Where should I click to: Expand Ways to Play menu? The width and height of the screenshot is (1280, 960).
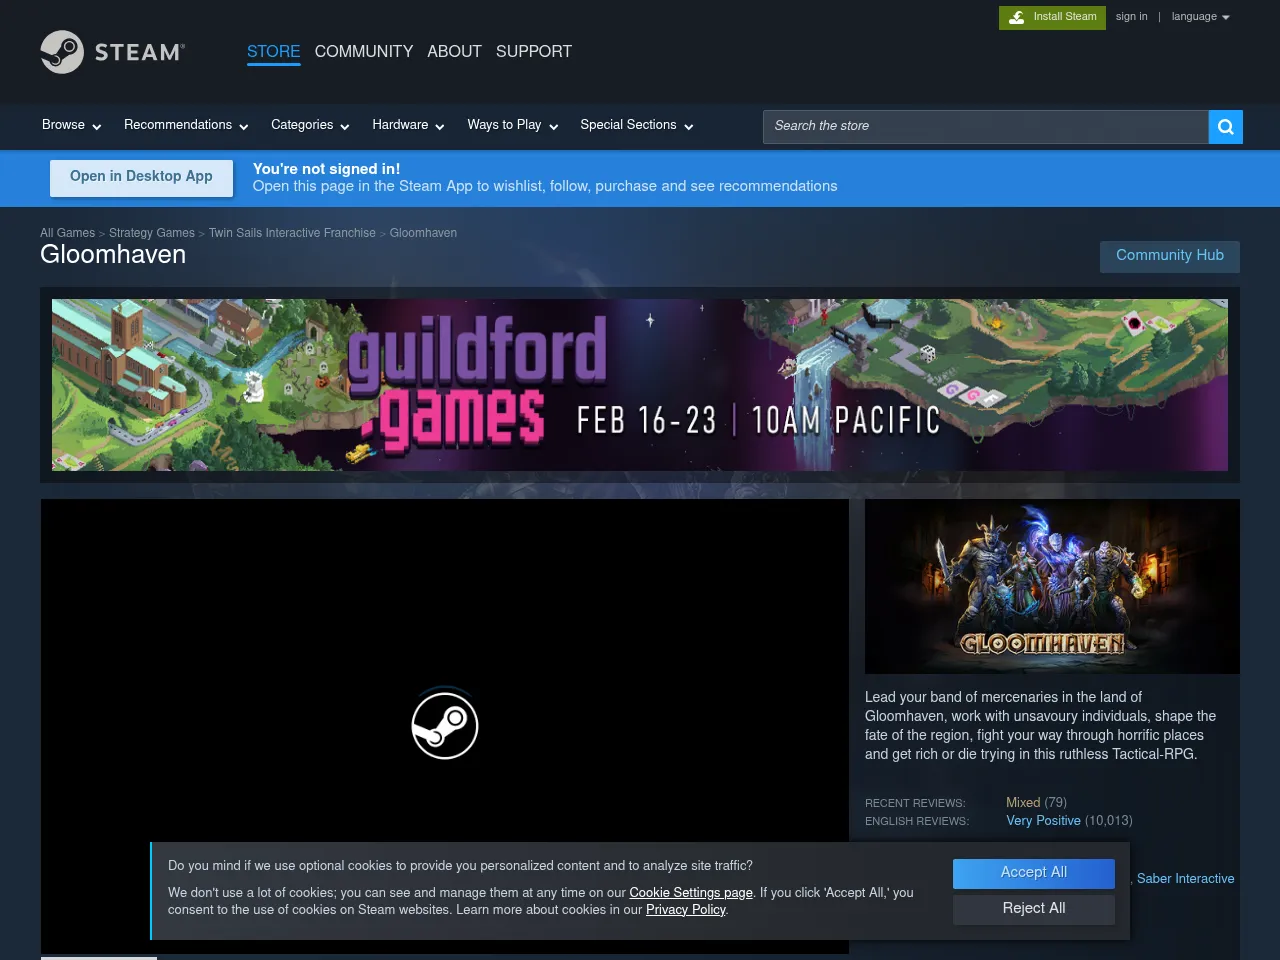(x=512, y=125)
